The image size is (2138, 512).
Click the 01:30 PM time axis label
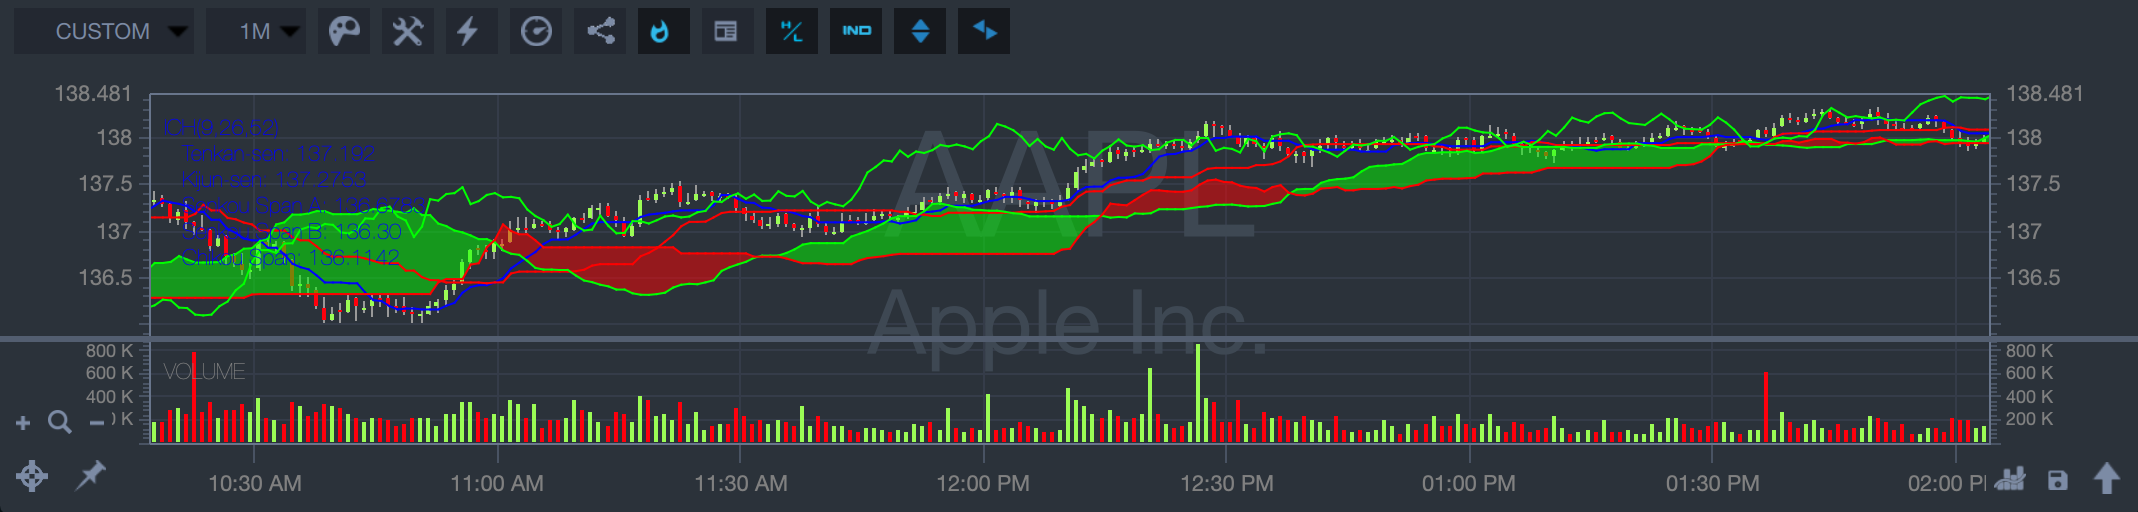coord(1713,484)
